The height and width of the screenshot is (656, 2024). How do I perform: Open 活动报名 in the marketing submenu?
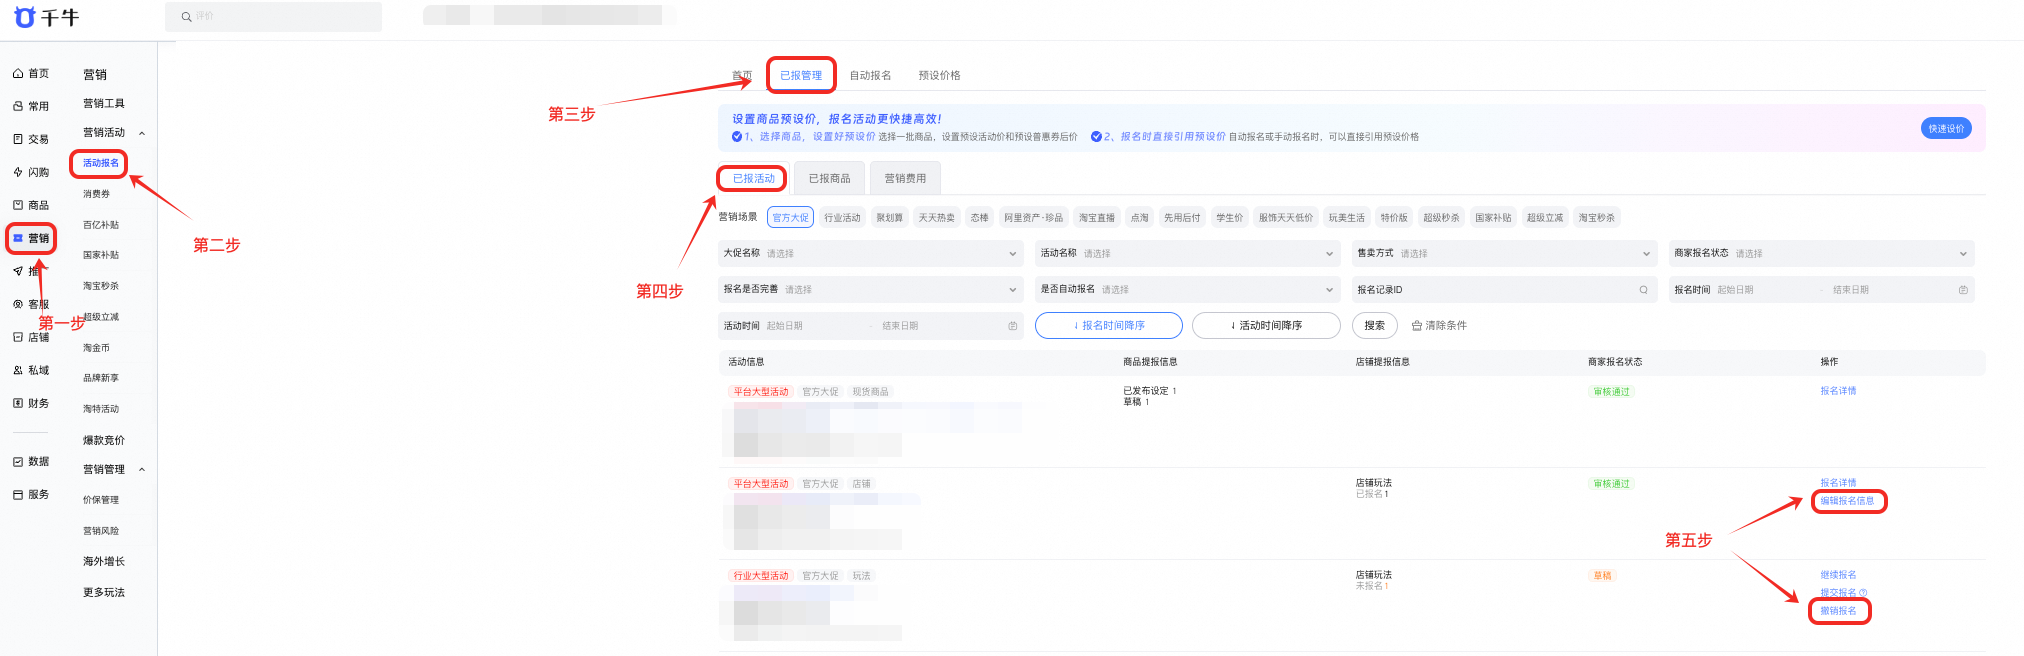point(100,163)
